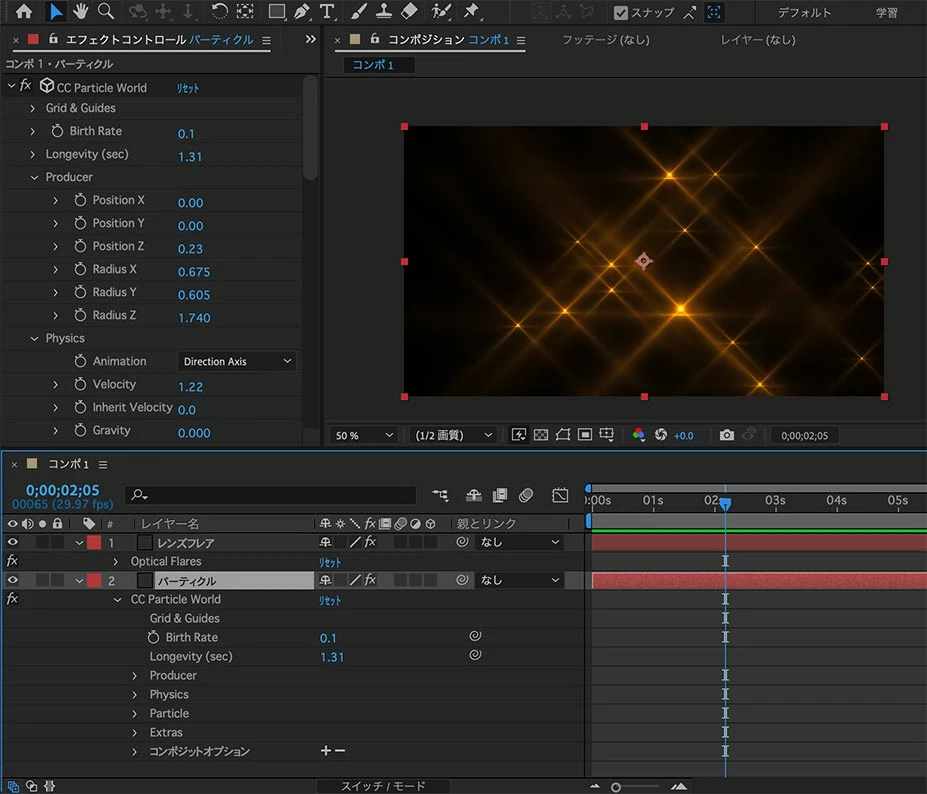Viewport: 927px width, 794px height.
Task: Click the Home icon
Action: tap(24, 12)
